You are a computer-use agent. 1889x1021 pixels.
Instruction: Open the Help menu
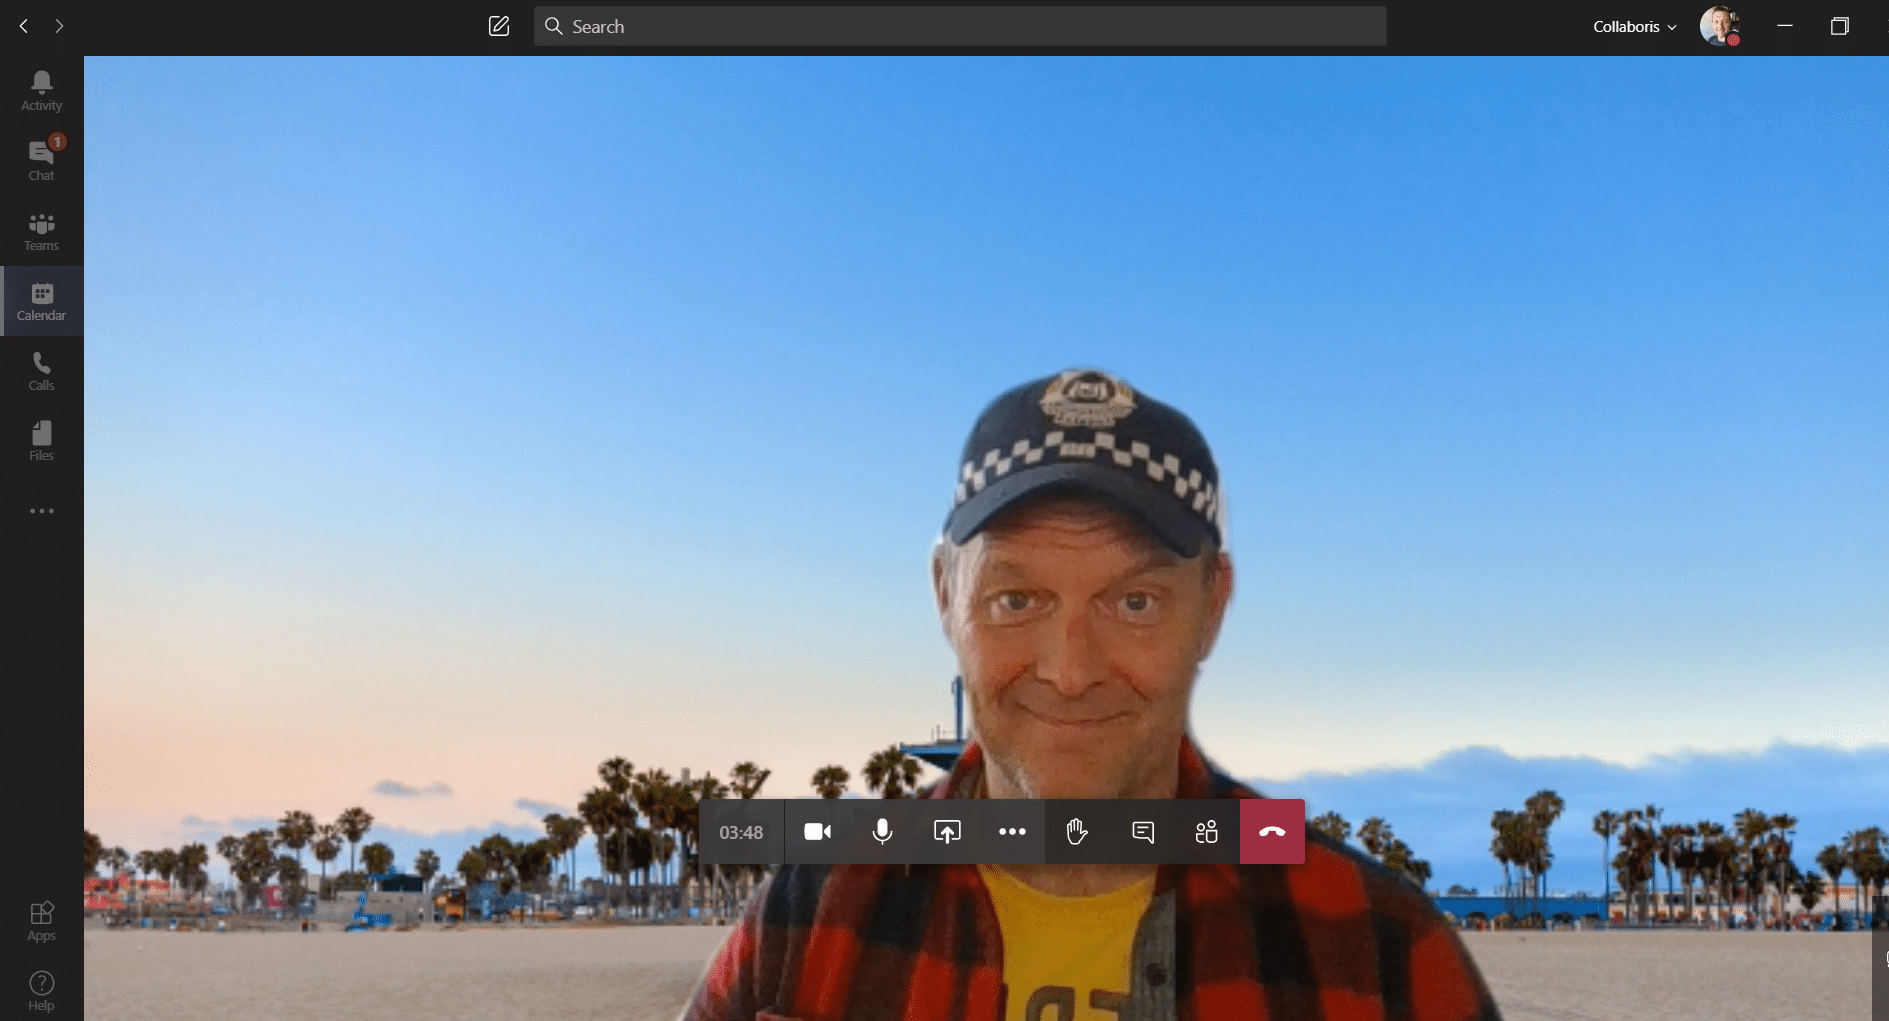(41, 991)
